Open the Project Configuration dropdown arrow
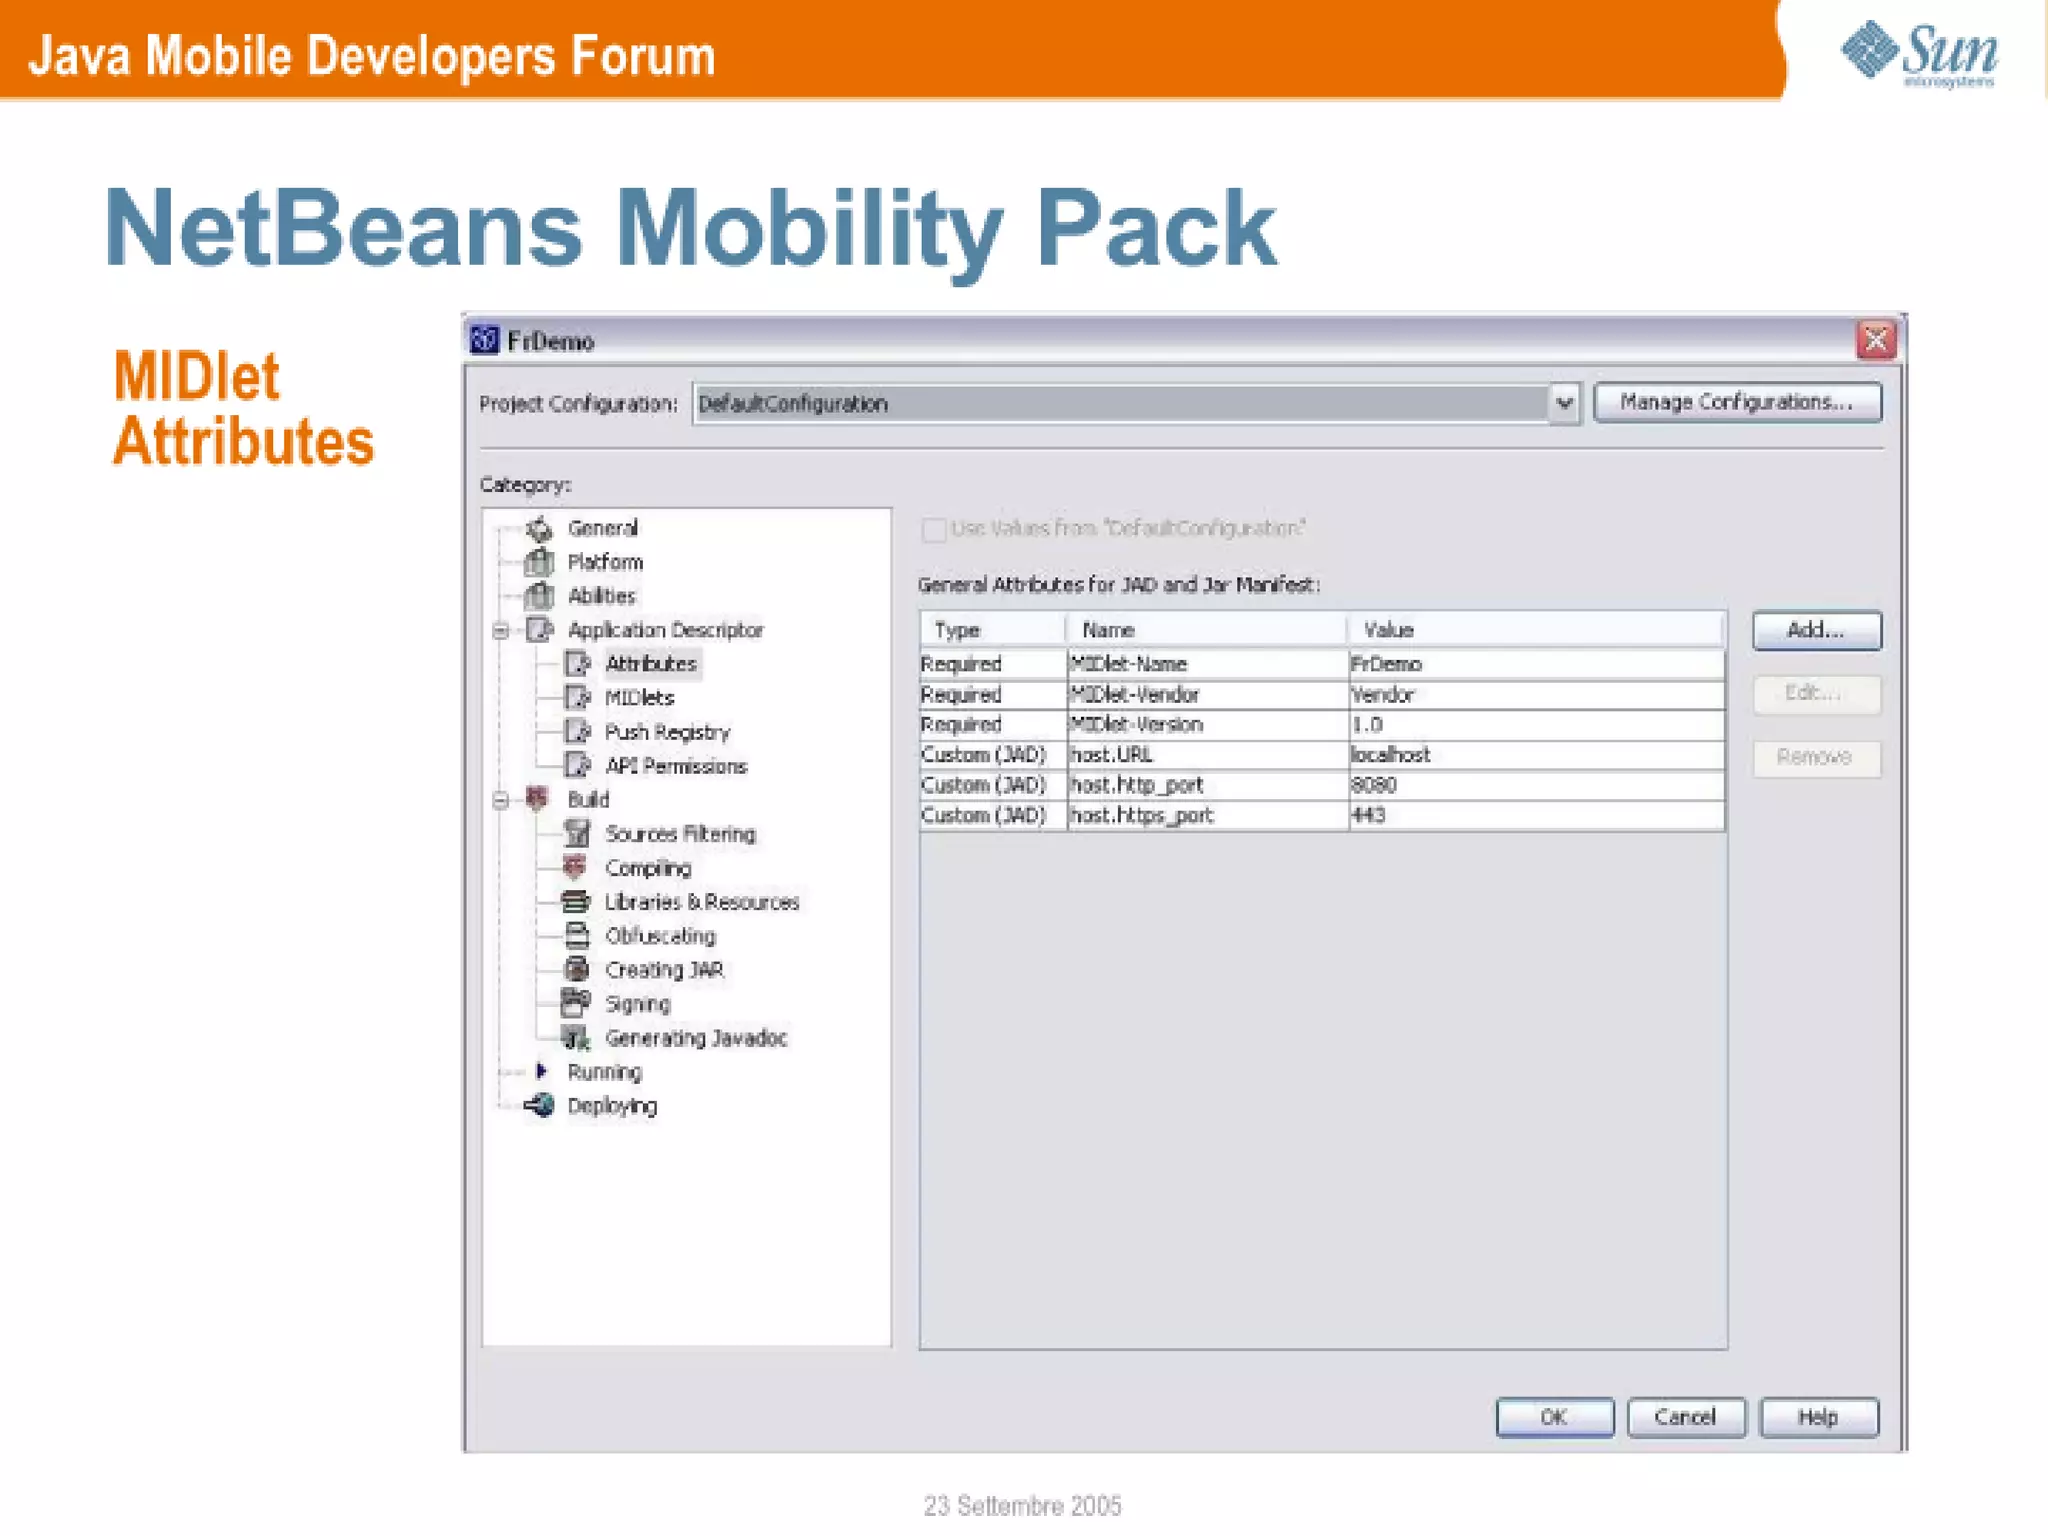The height and width of the screenshot is (1536, 2048). pyautogui.click(x=1565, y=403)
